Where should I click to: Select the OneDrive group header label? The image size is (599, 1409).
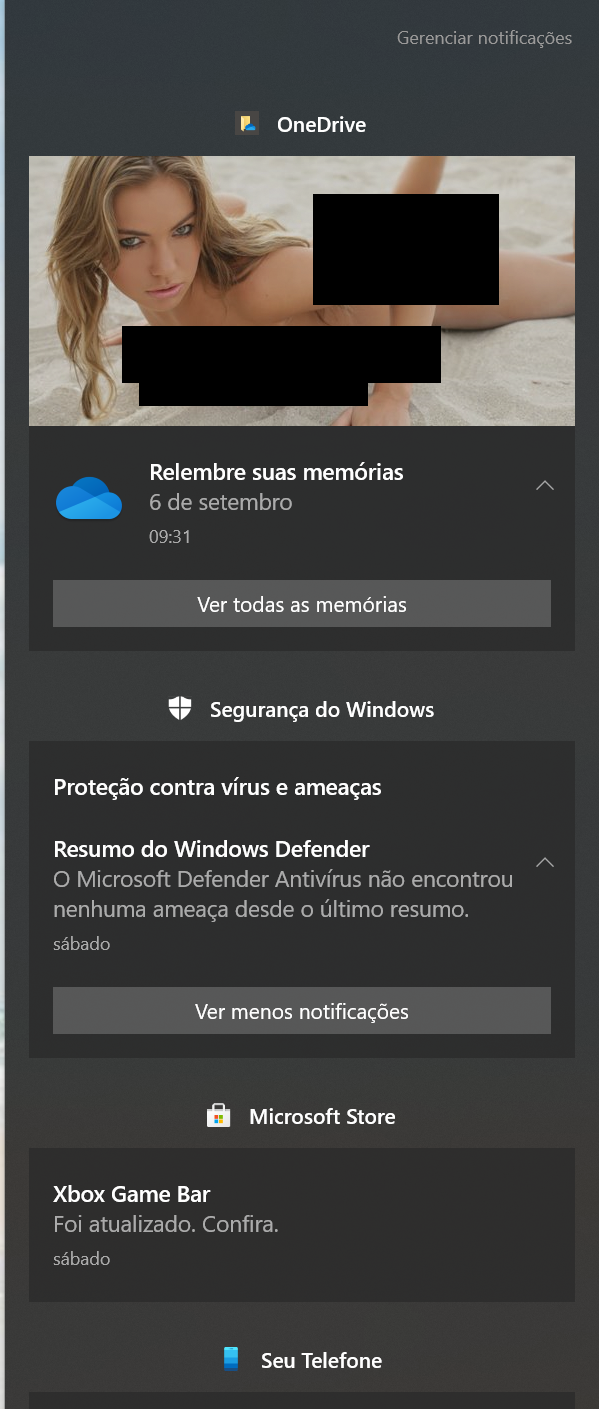point(321,125)
